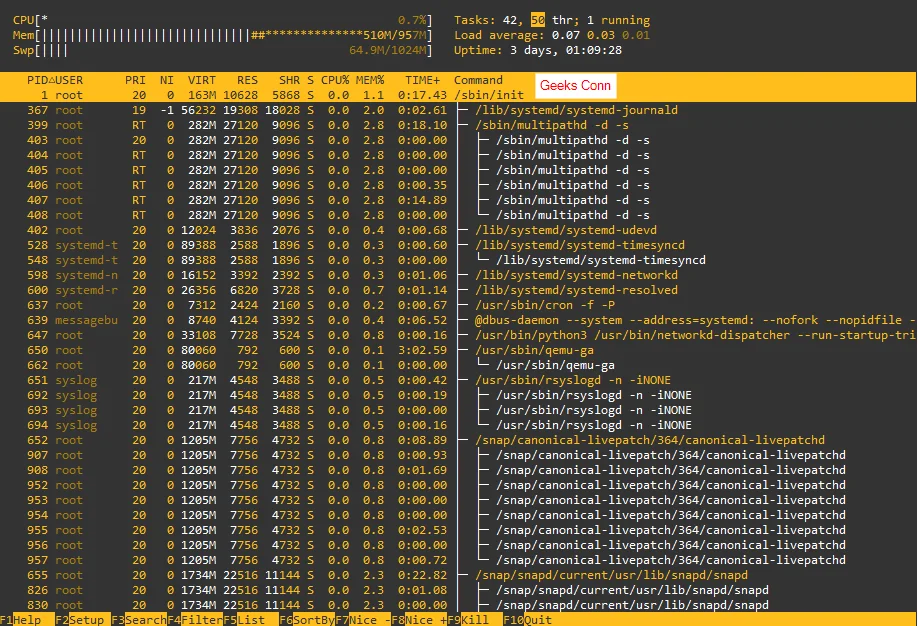This screenshot has height=626, width=918.
Task: Lower process priority with F7Nice-
Action: (x=360, y=620)
